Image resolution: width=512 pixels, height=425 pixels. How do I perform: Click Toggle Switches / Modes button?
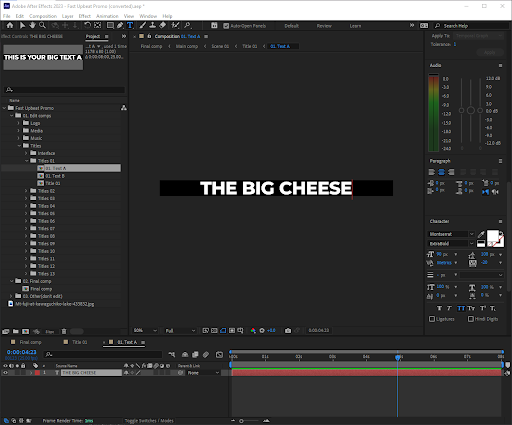coord(149,421)
